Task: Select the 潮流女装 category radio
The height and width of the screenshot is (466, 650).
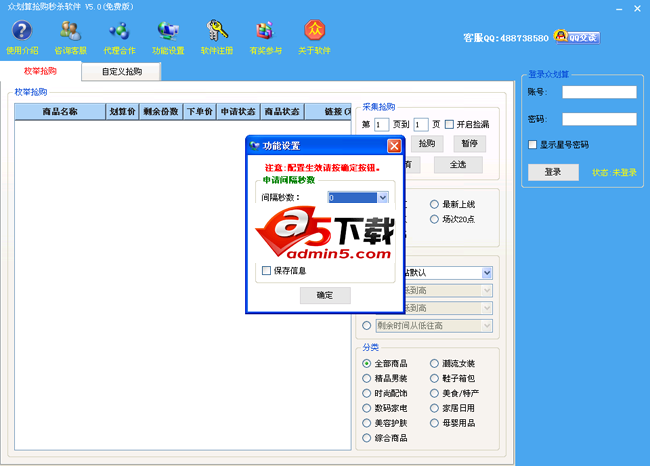Action: coord(434,364)
